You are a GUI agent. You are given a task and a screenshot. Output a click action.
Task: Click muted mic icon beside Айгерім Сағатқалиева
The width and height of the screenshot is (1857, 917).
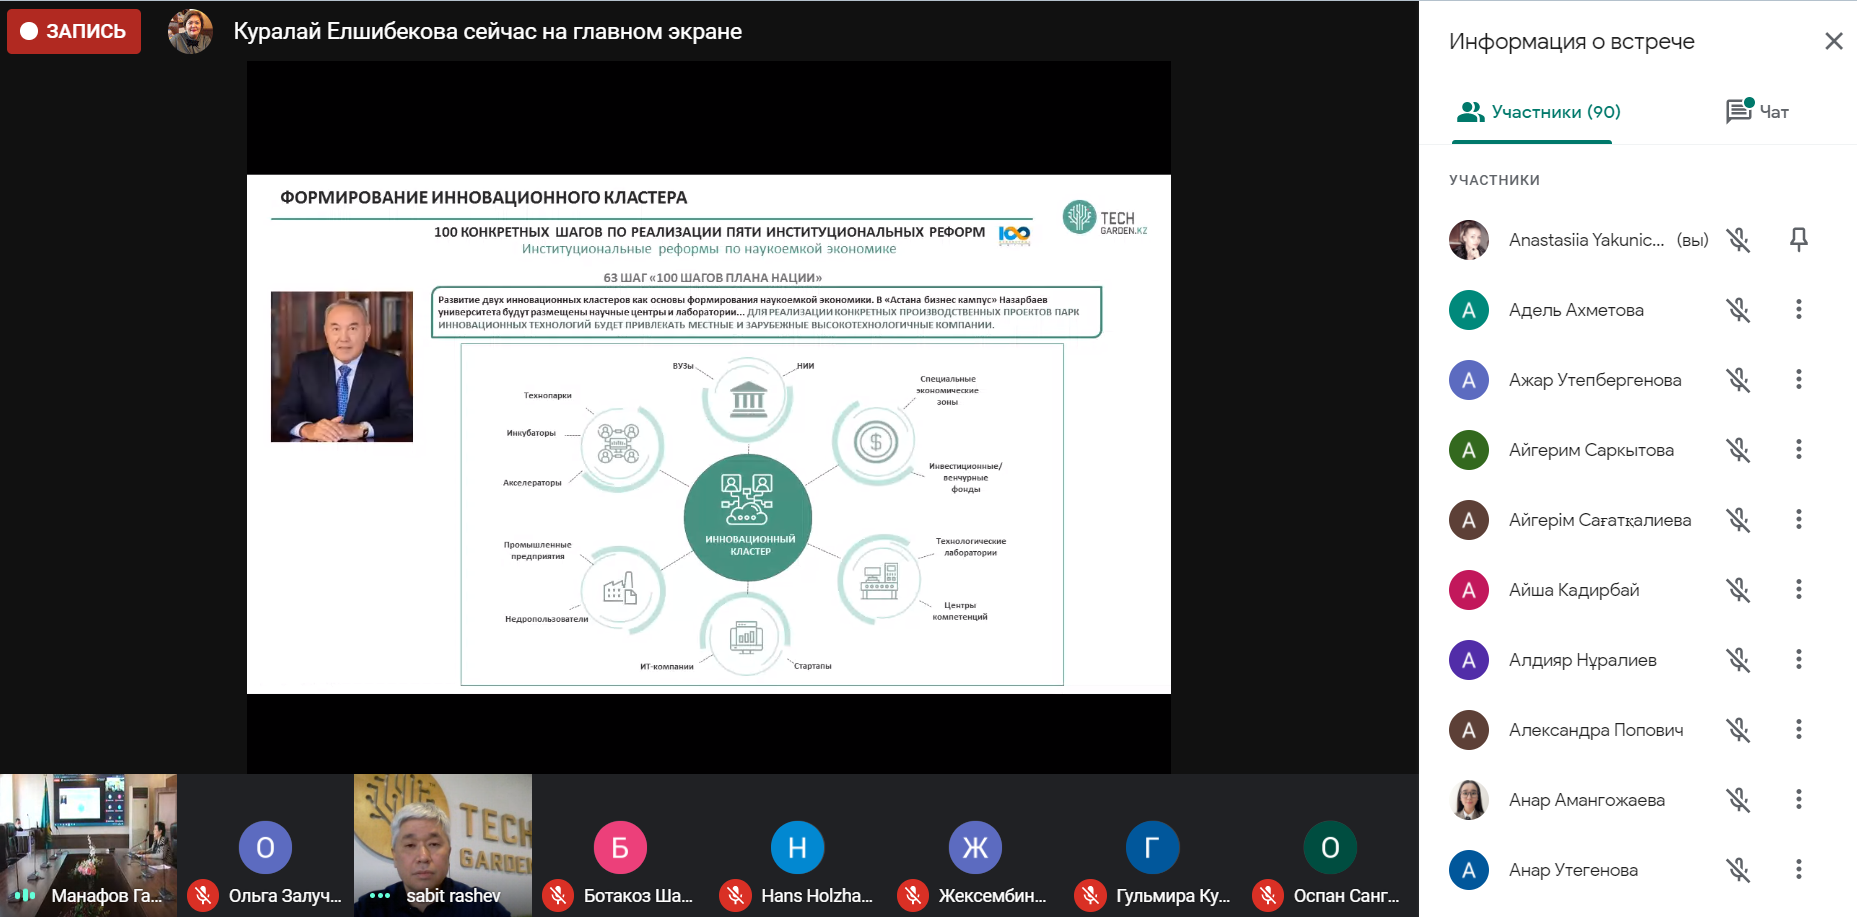click(1738, 520)
